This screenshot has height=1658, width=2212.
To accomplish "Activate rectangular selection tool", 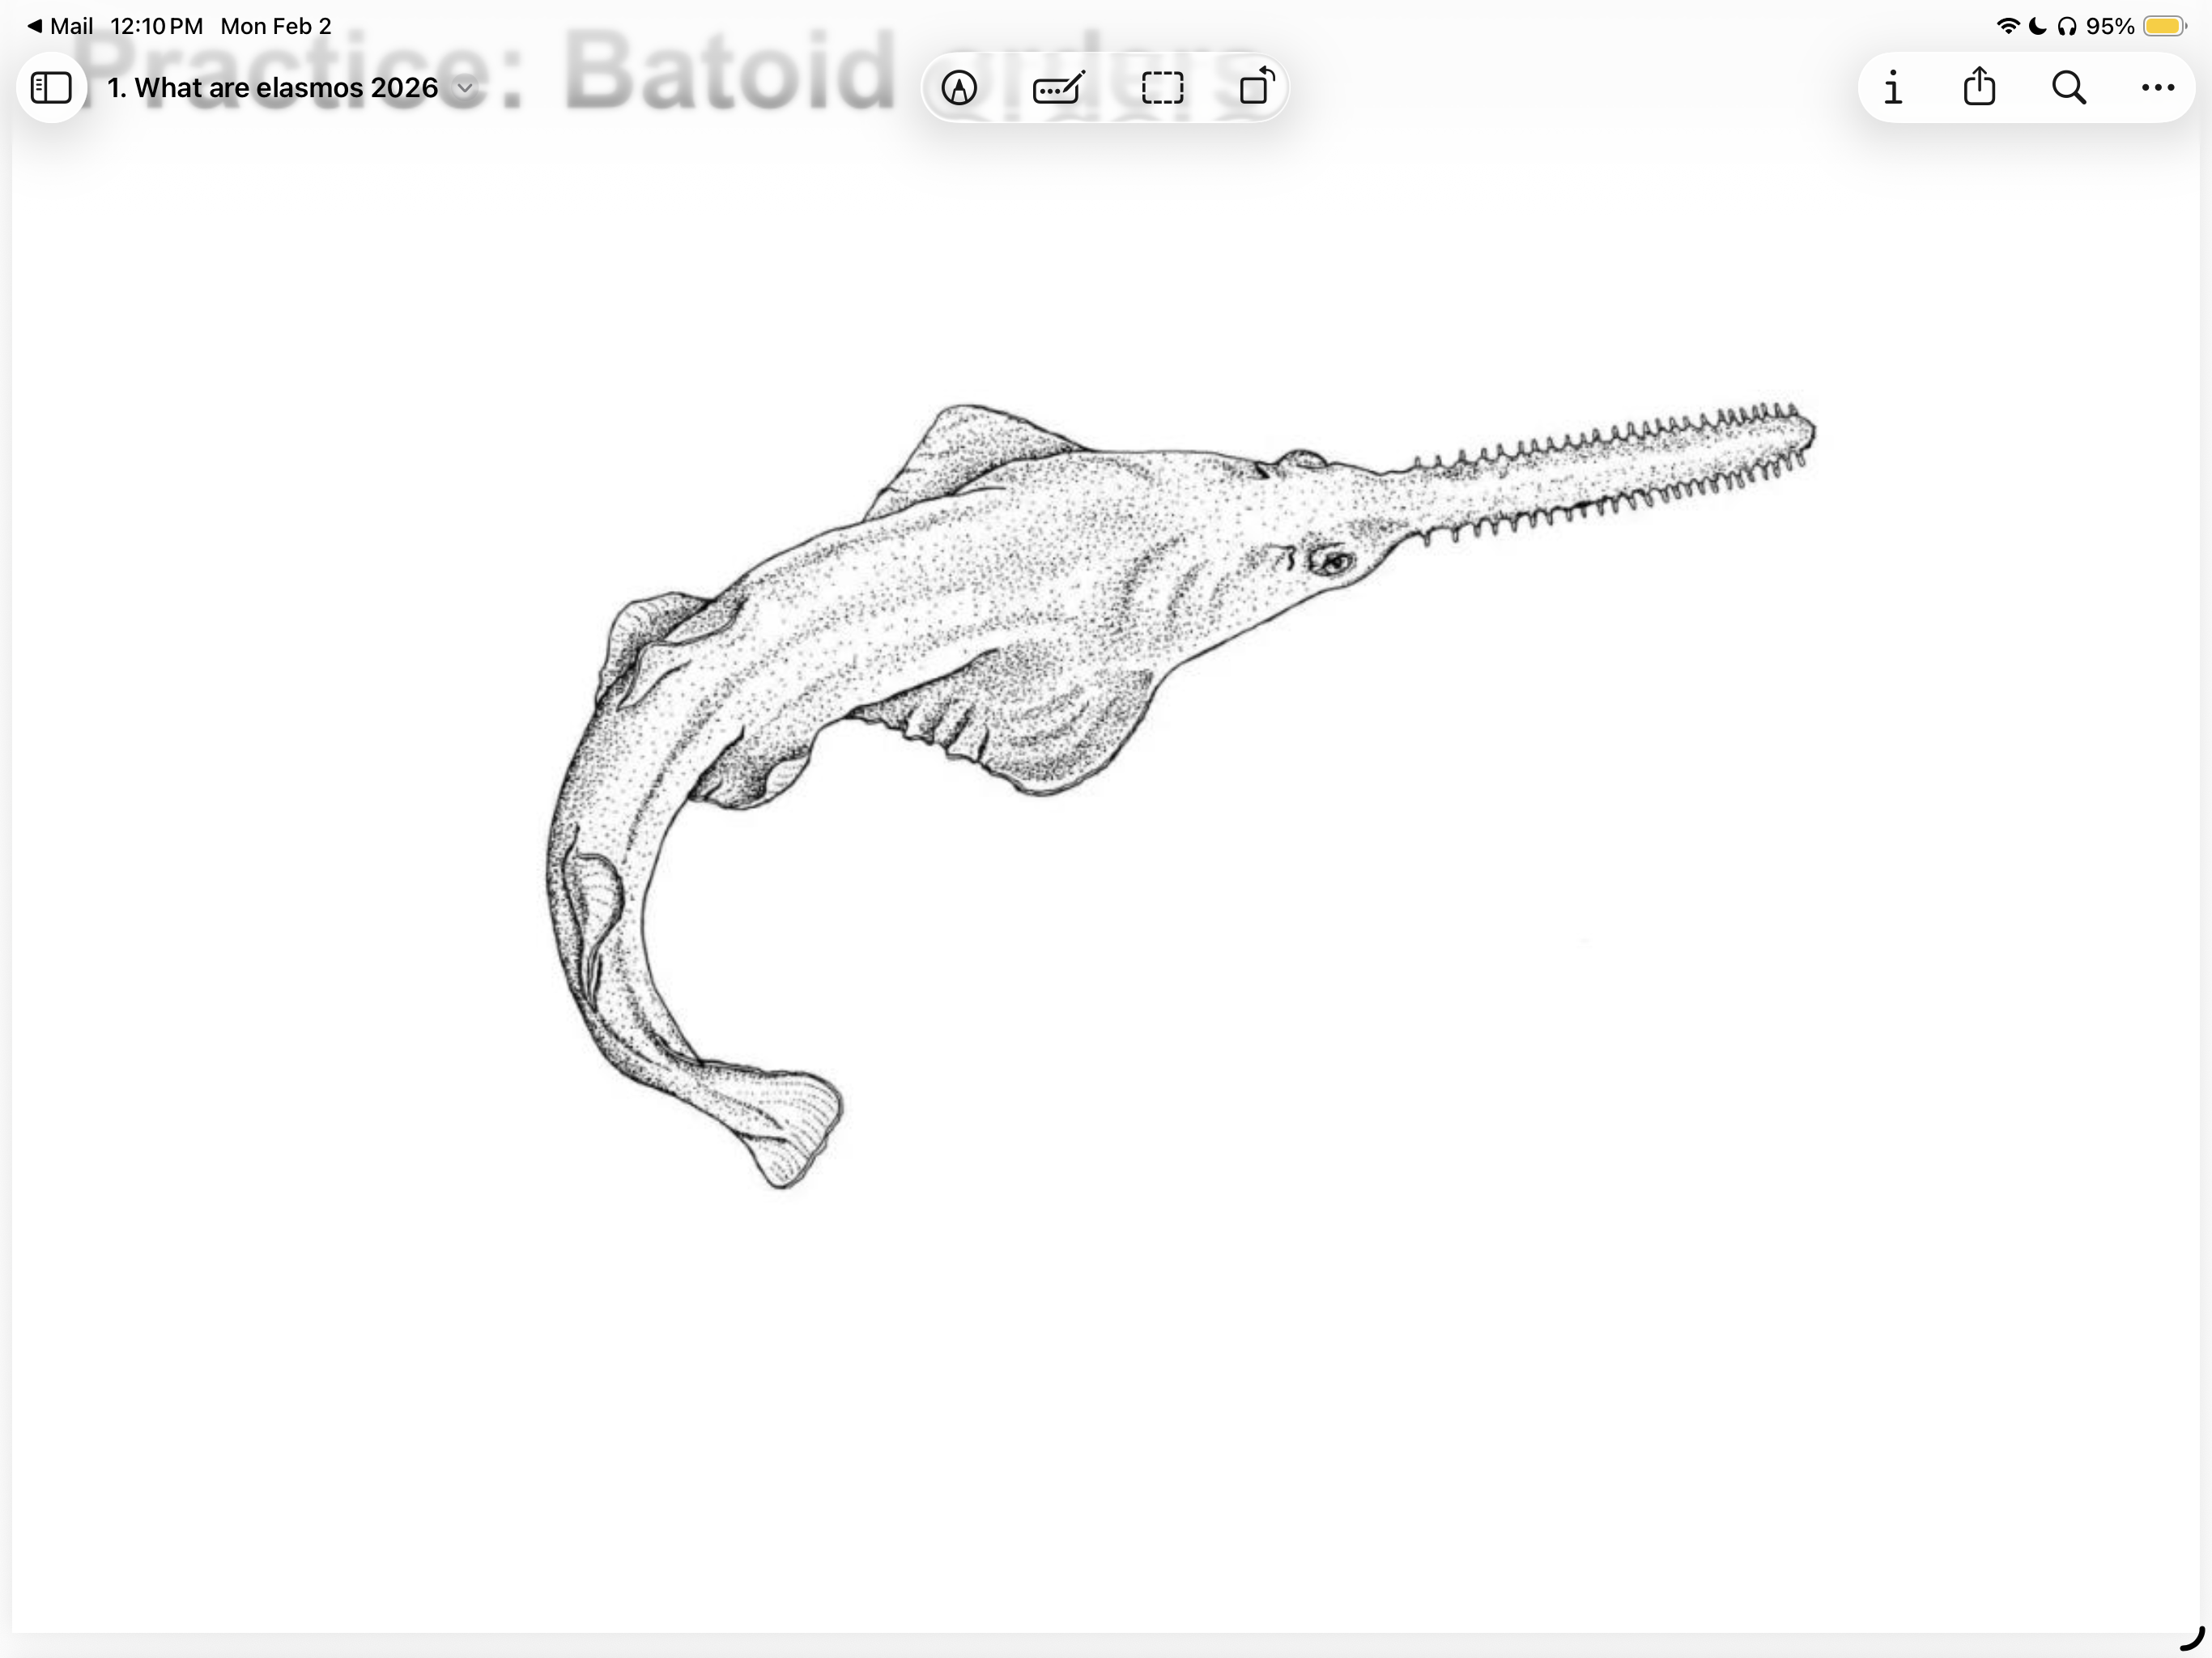I will pyautogui.click(x=1162, y=88).
